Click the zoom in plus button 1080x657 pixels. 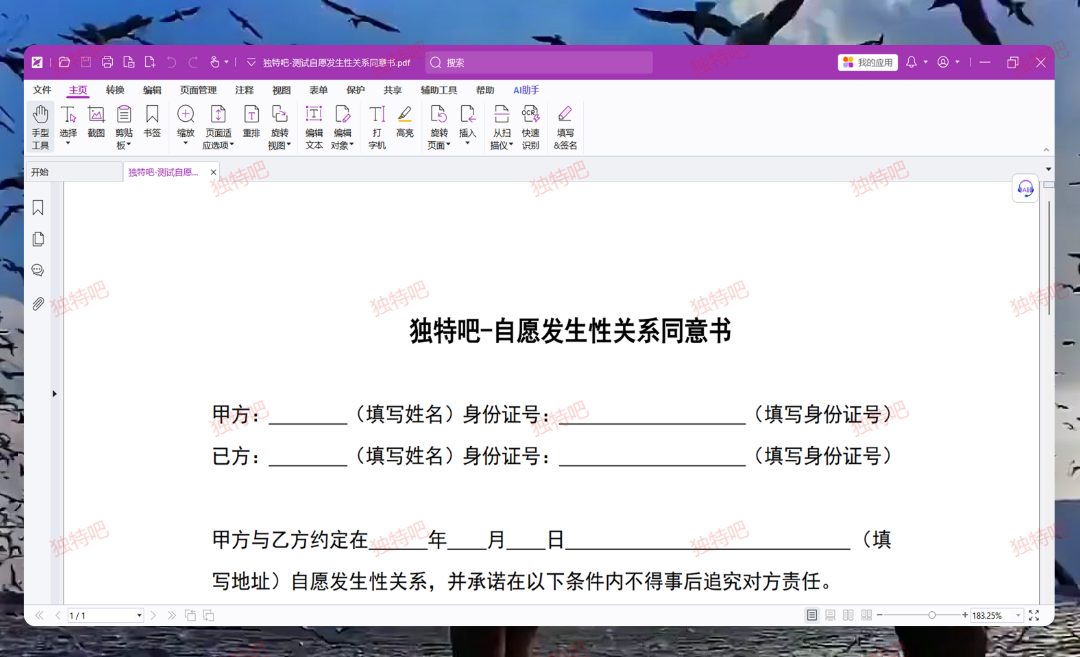tap(964, 615)
